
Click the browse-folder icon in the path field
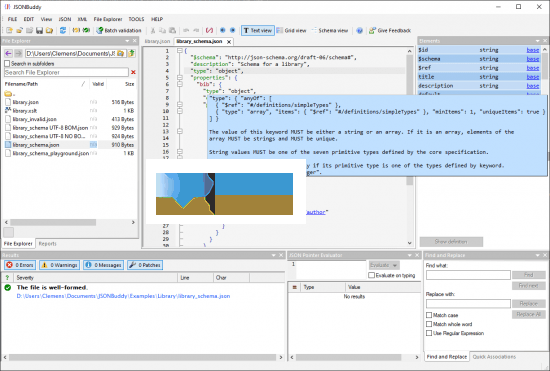point(120,53)
